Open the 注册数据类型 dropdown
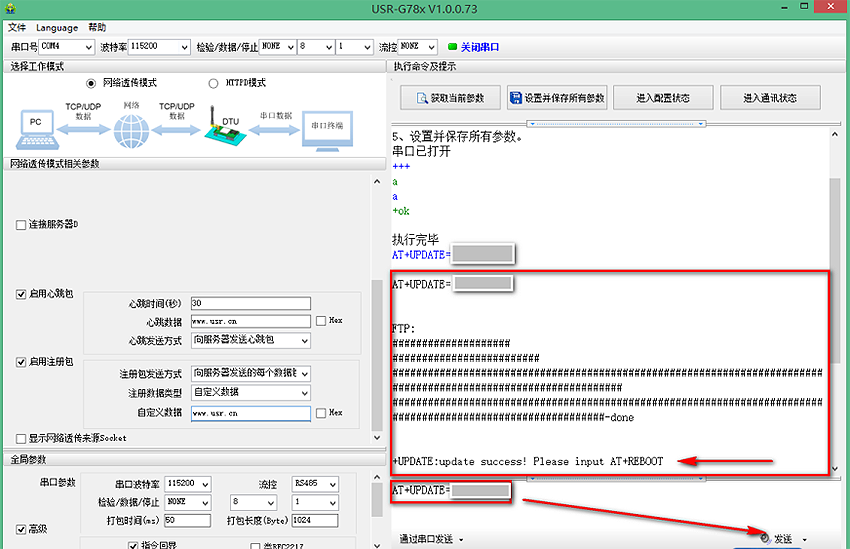 point(250,393)
